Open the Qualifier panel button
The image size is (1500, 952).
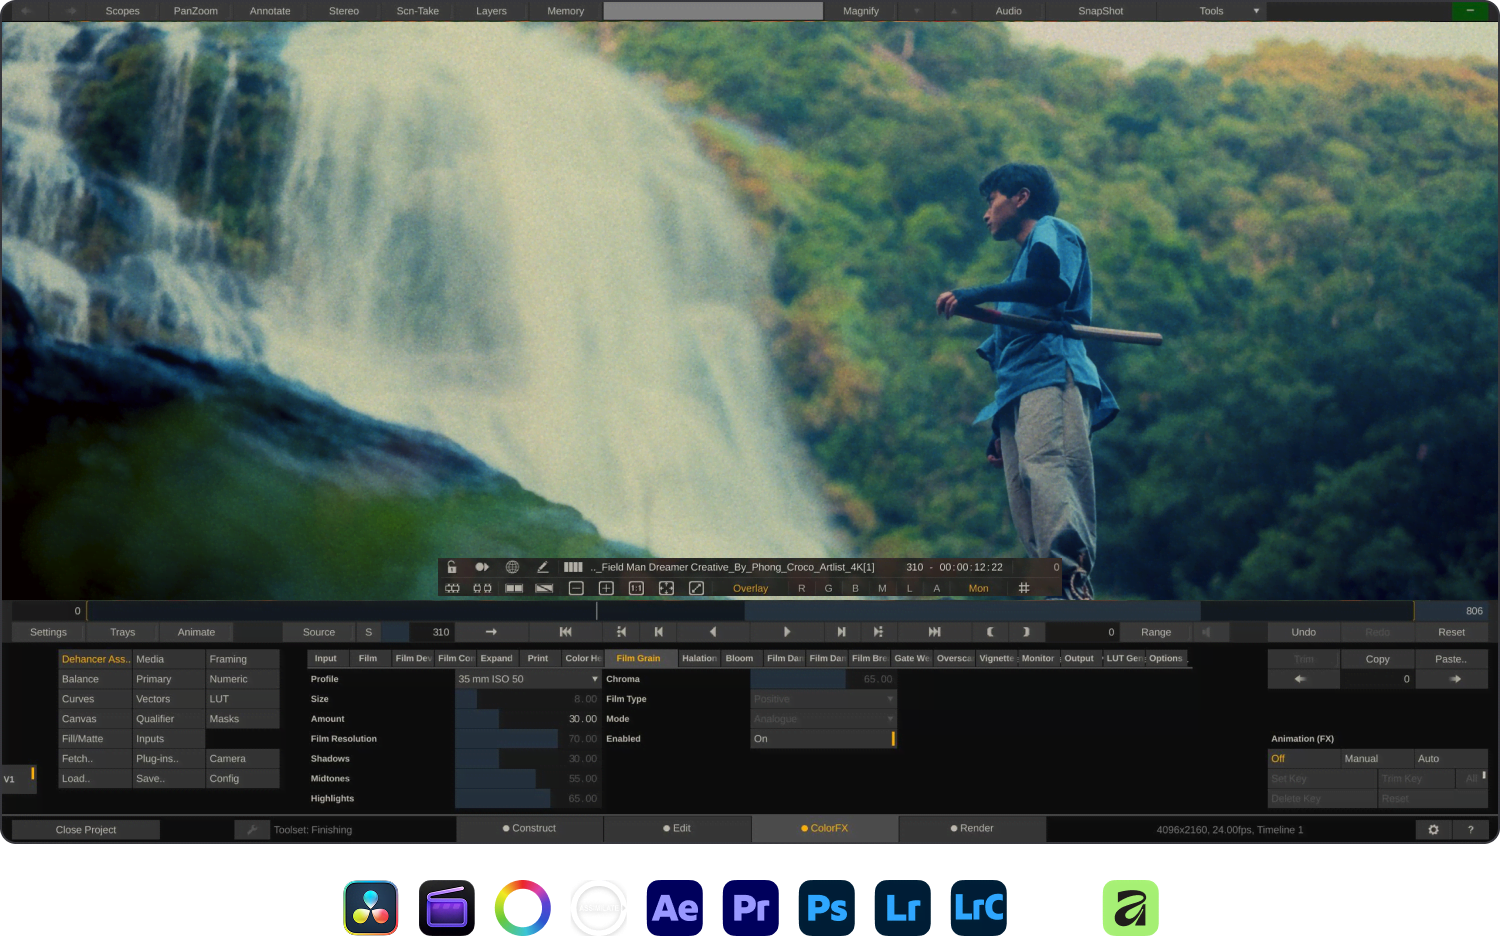[x=168, y=719]
